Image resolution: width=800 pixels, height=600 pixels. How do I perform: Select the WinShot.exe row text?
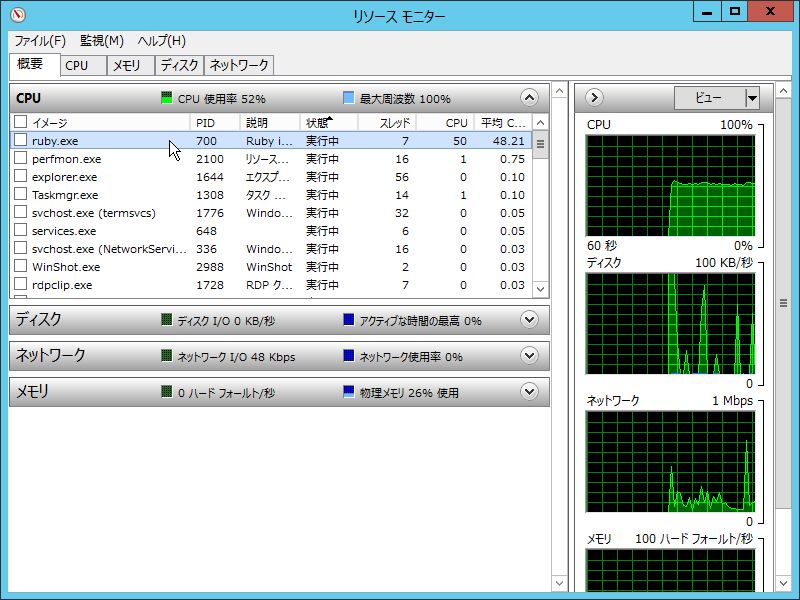click(x=66, y=267)
